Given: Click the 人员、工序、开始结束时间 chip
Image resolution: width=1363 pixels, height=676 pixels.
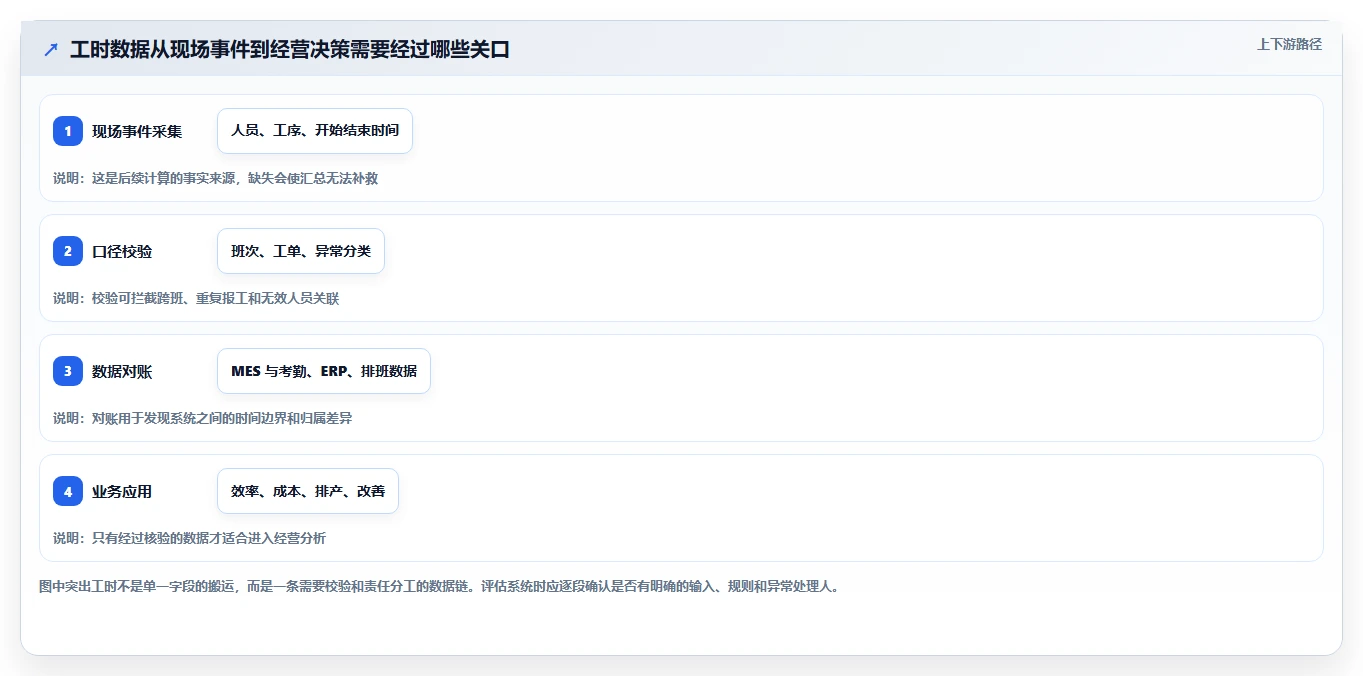Looking at the screenshot, I should click(x=315, y=131).
